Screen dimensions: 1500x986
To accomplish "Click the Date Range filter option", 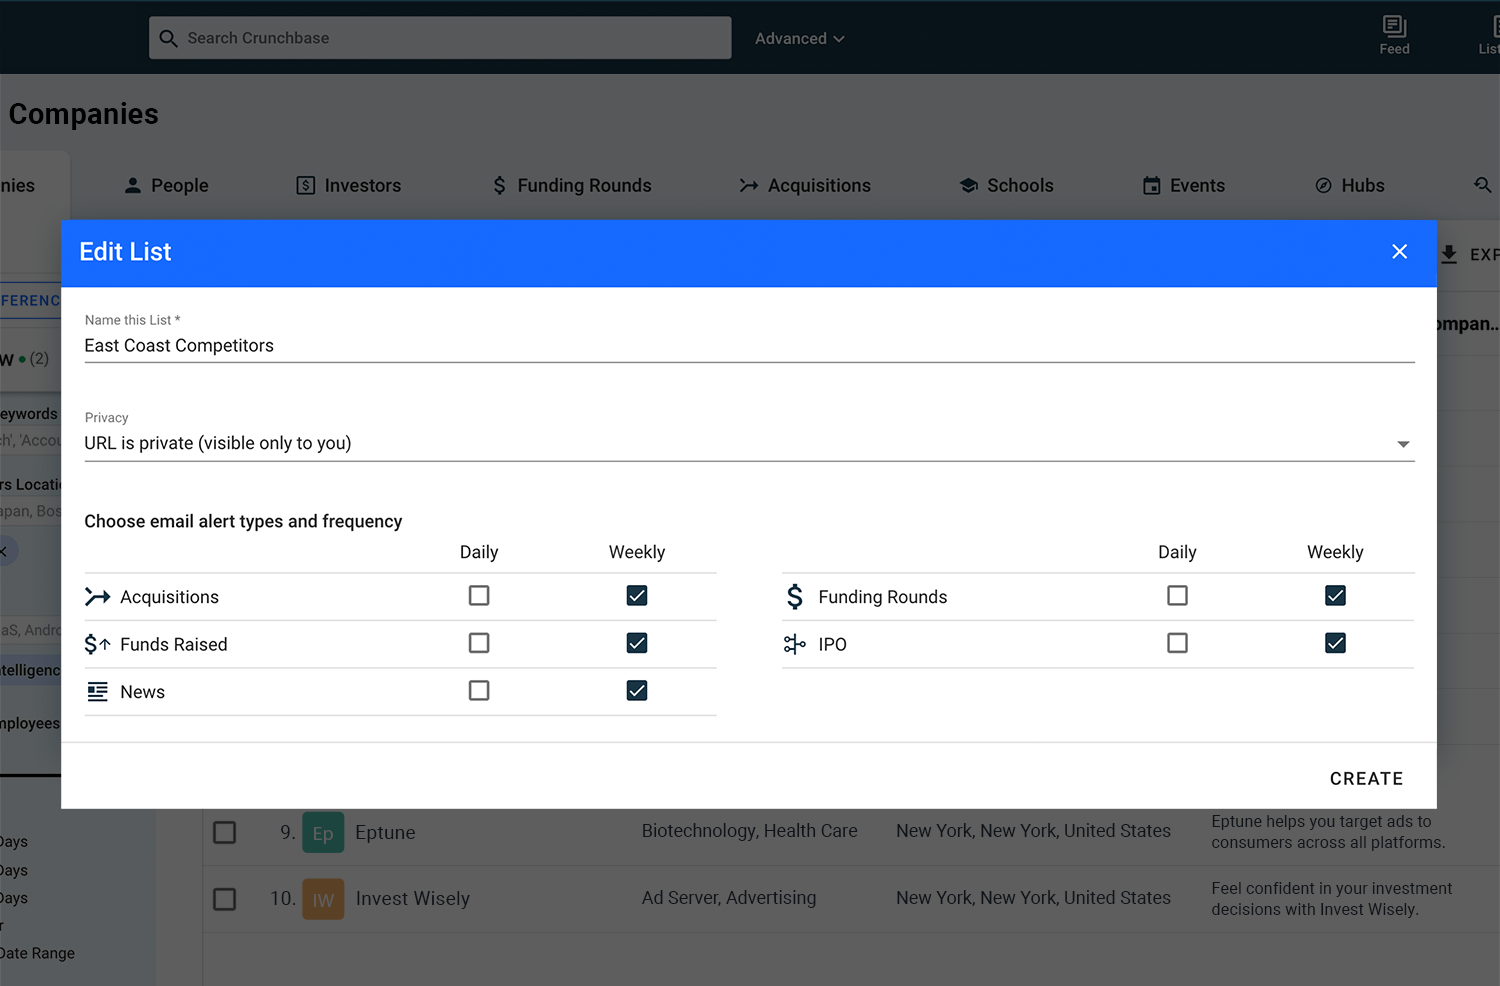I will (x=38, y=953).
